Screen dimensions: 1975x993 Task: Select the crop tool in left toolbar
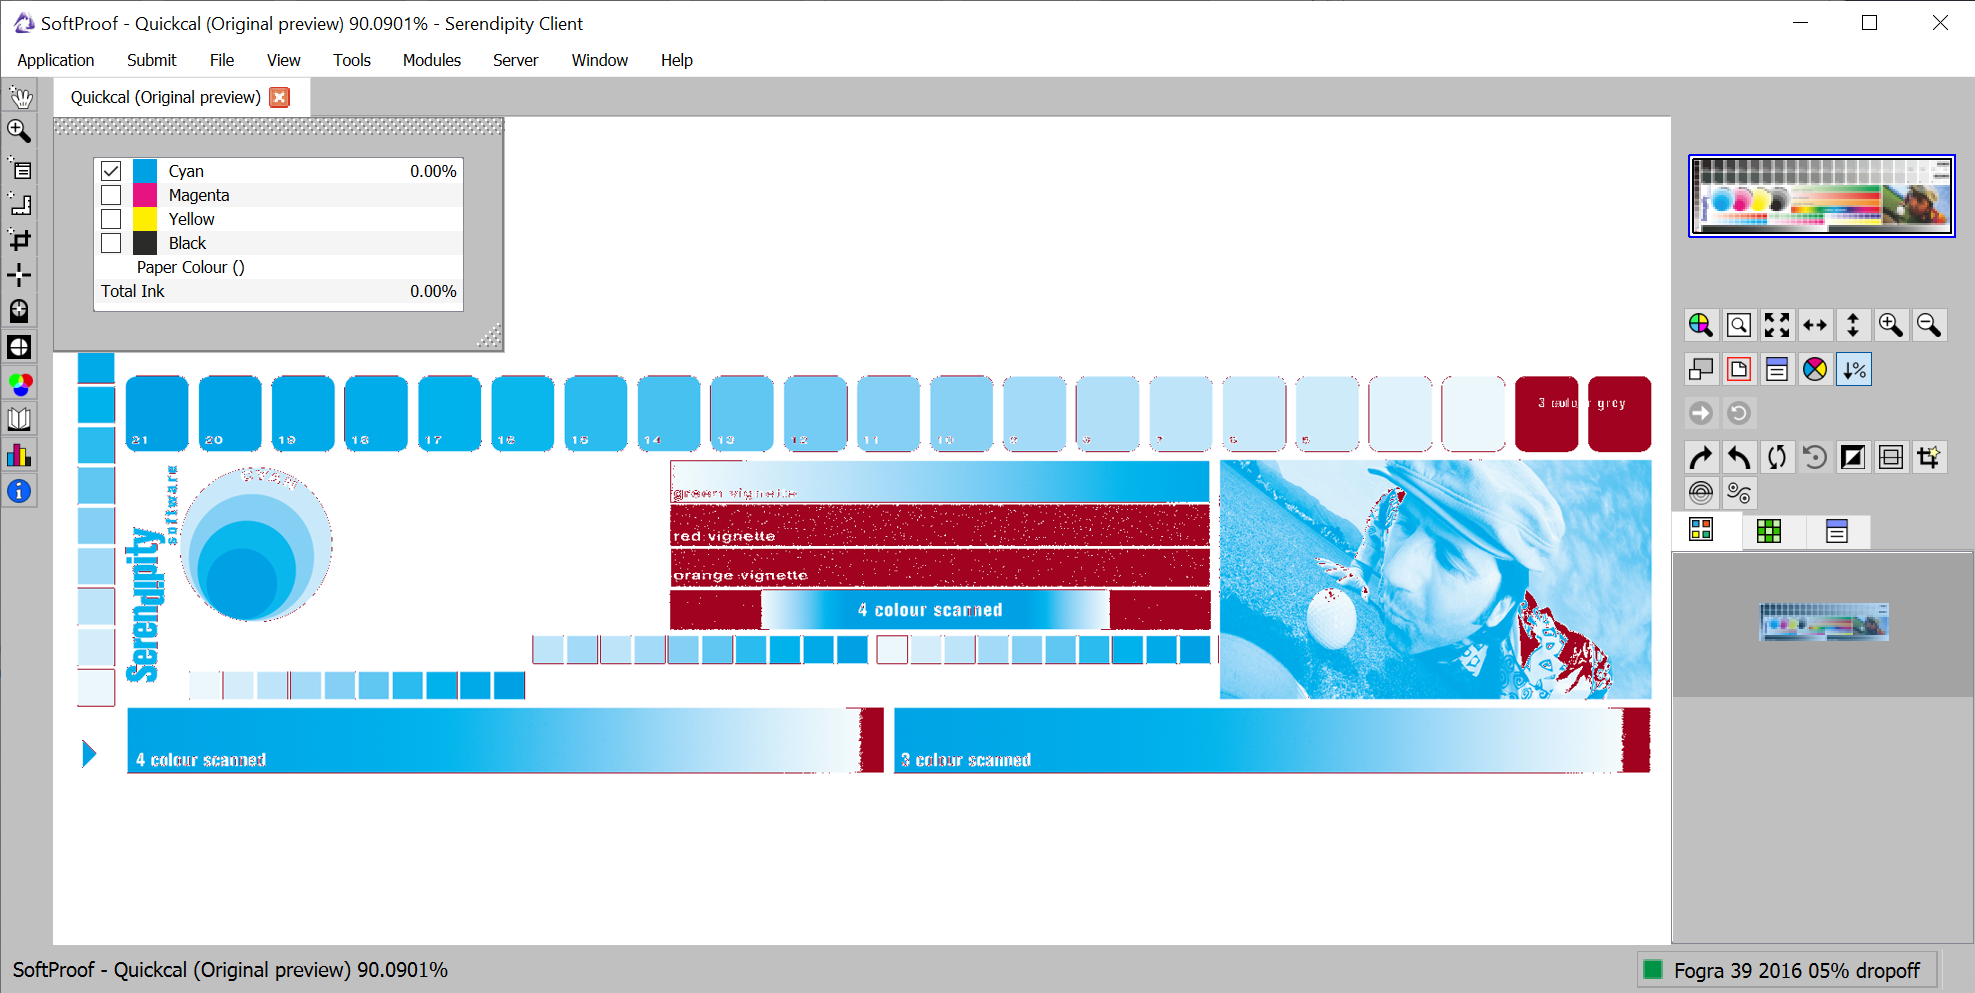click(x=19, y=240)
